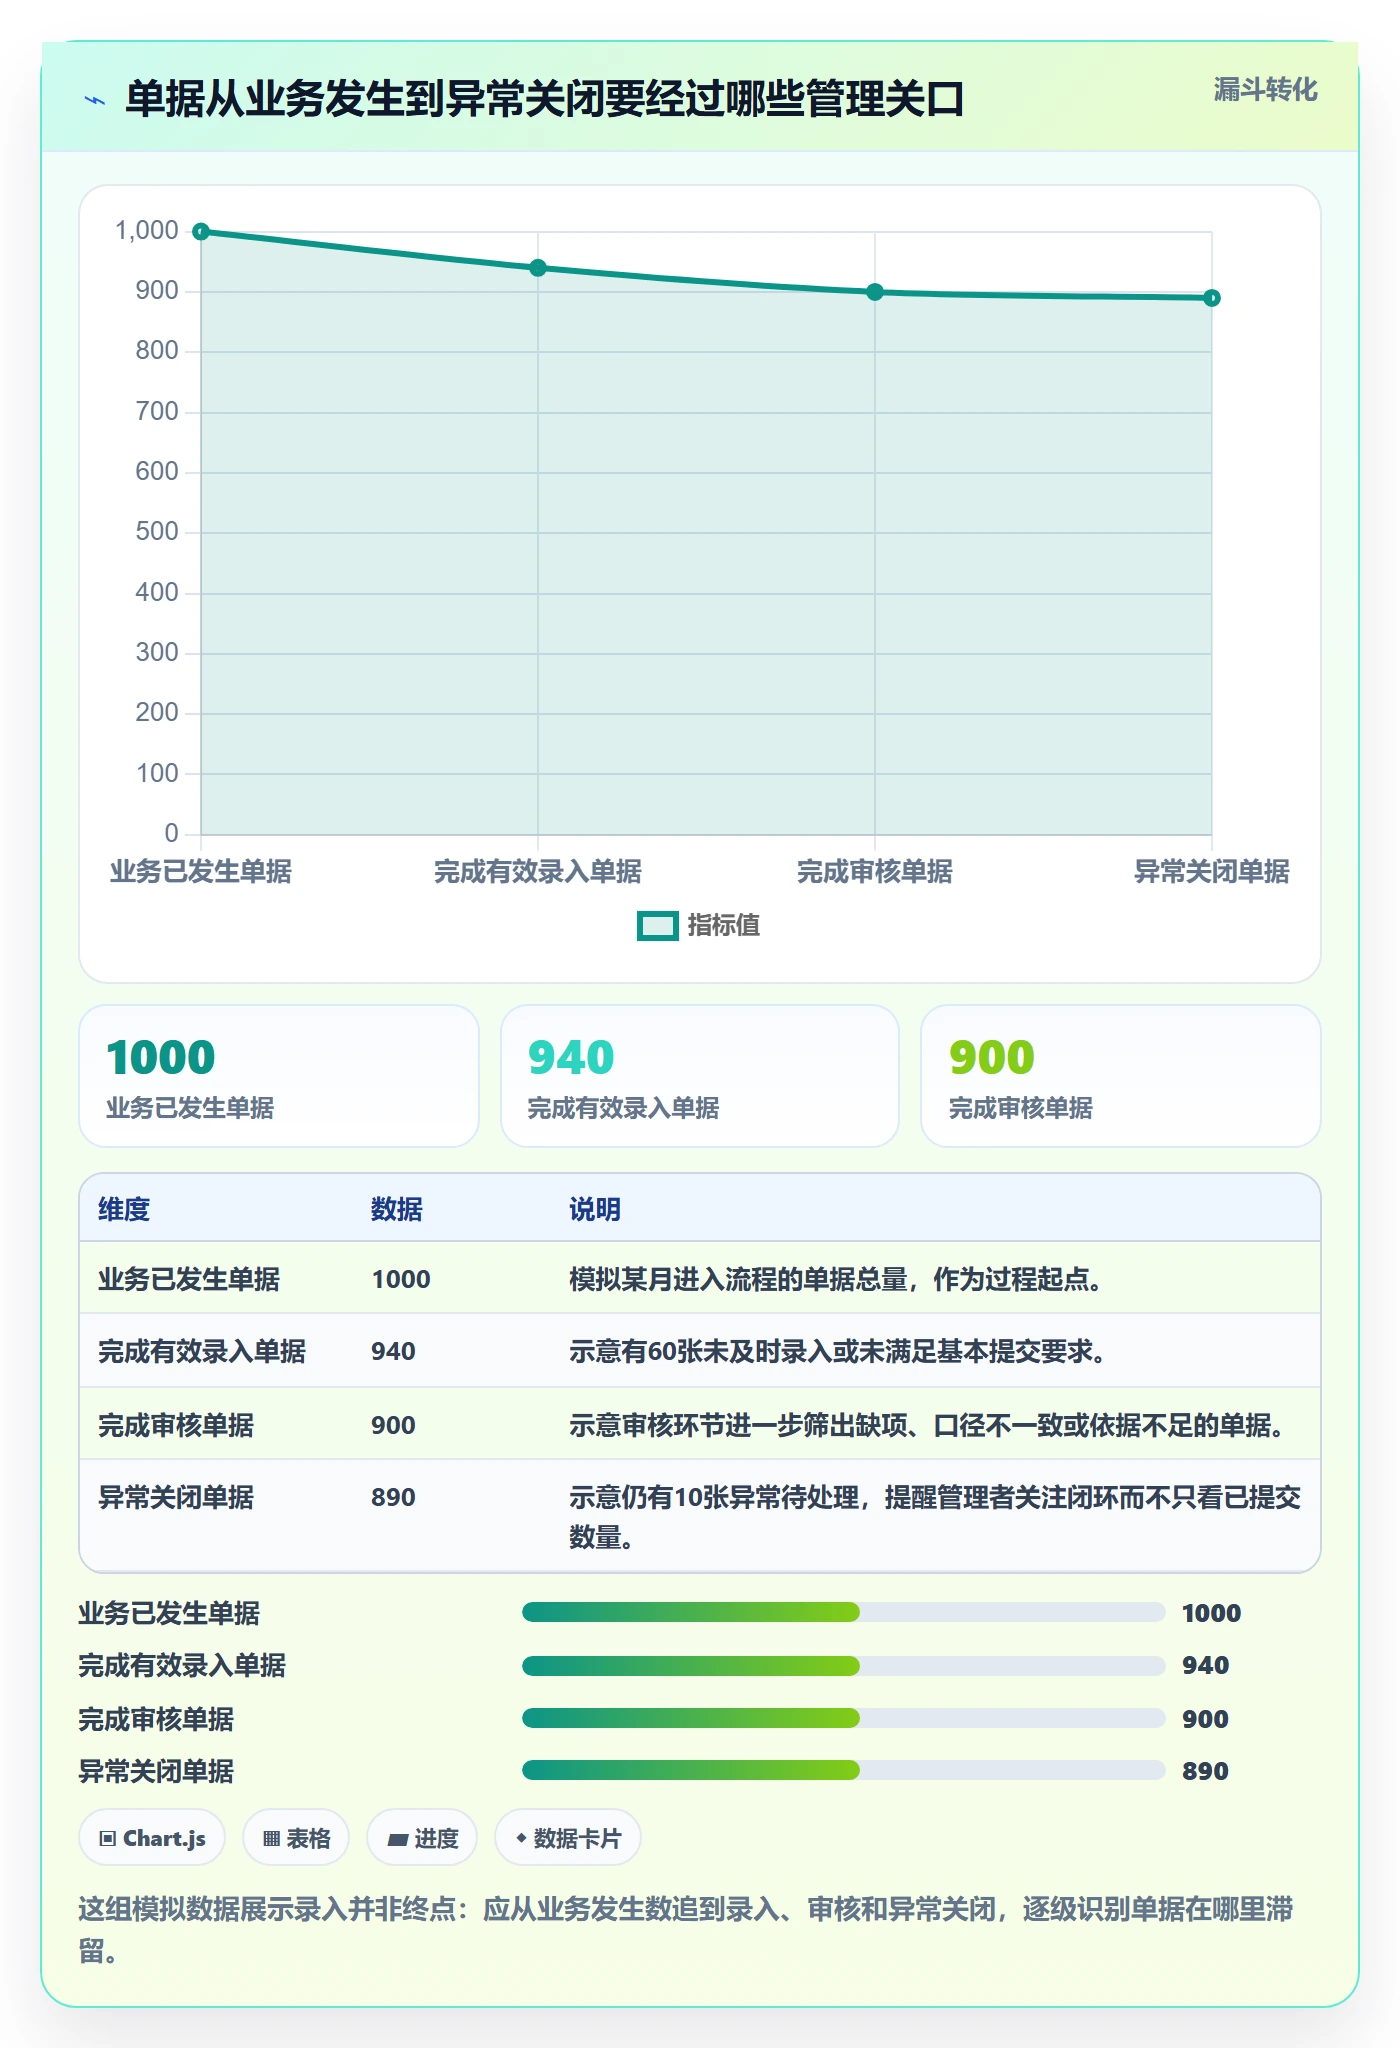Click the chart data point for 业务已发生单据

click(x=201, y=232)
